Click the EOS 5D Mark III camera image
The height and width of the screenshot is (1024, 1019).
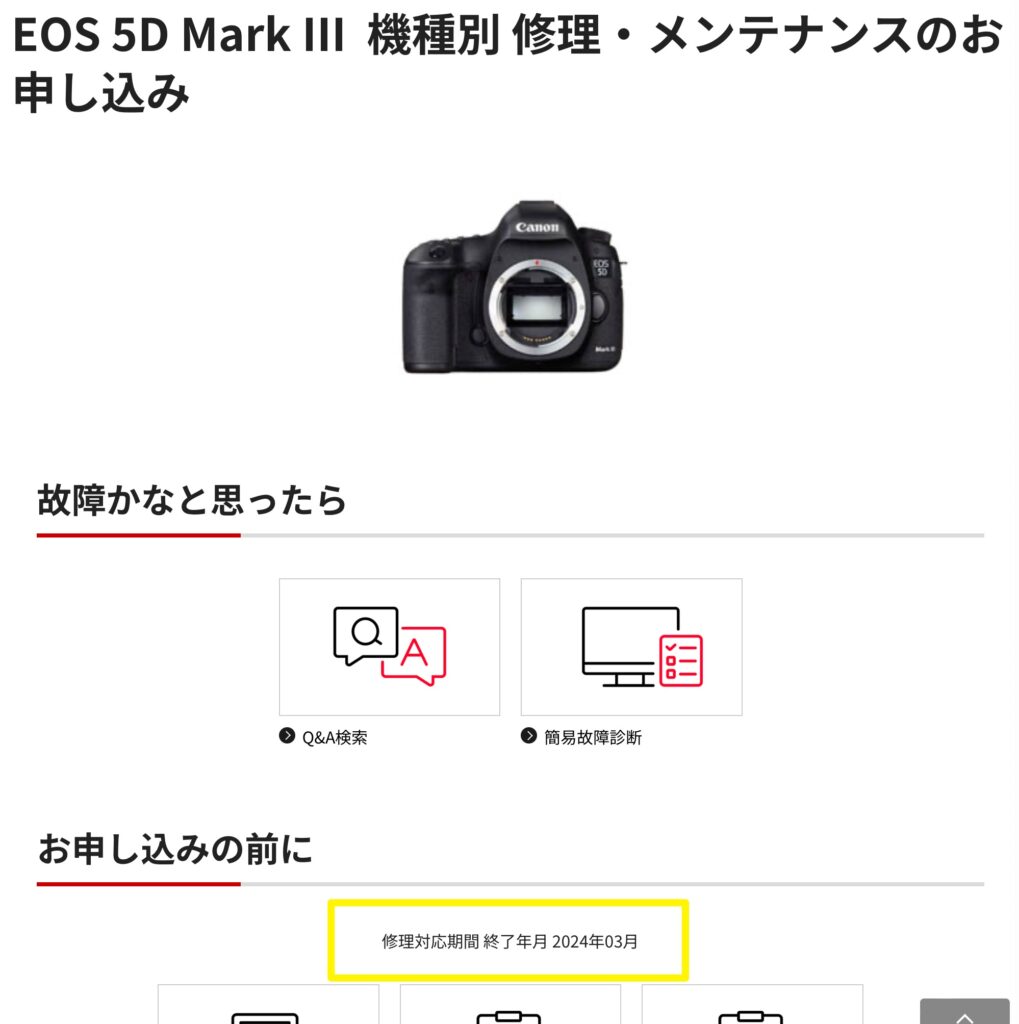(x=513, y=287)
